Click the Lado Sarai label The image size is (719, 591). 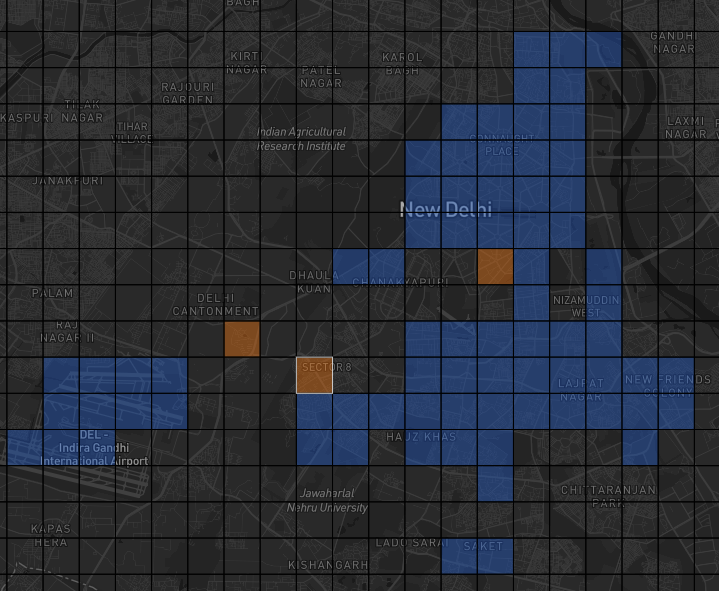pos(411,543)
